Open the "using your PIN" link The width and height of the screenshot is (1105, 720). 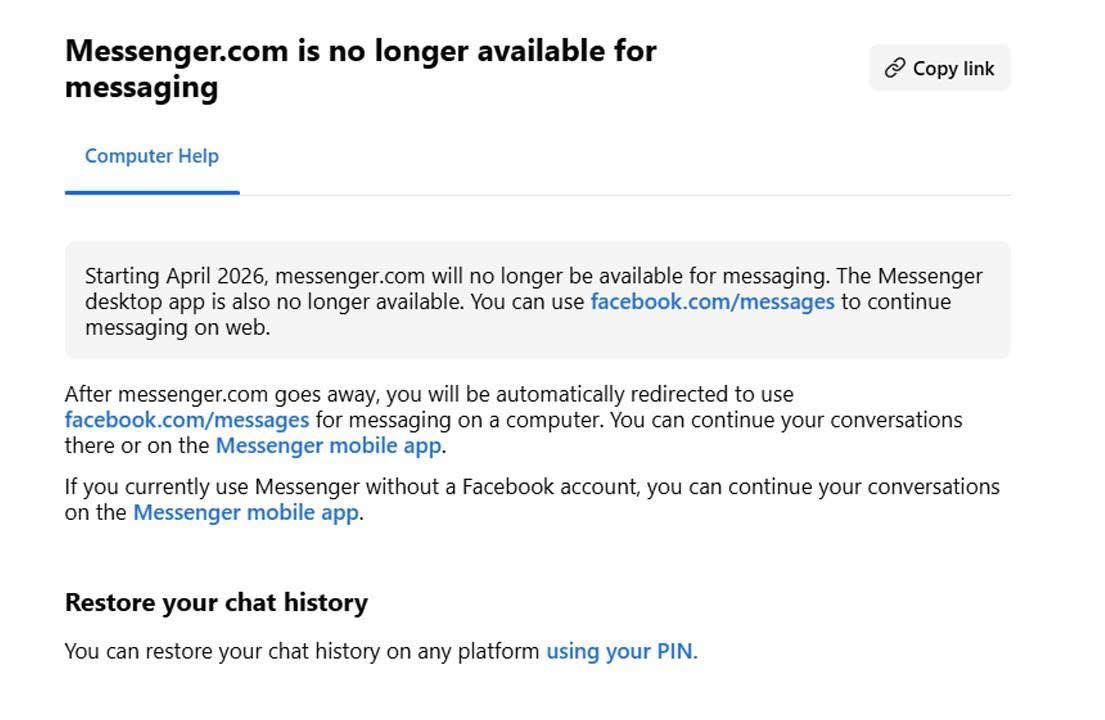point(619,652)
